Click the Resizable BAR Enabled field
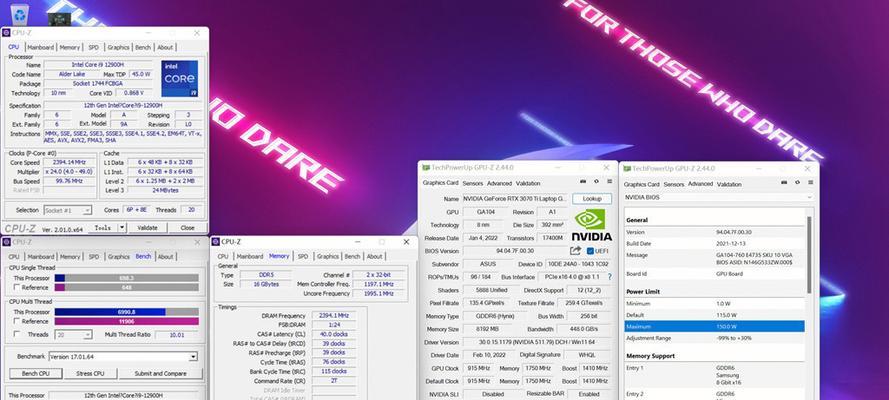Viewport: 889px width, 400px height. (x=589, y=394)
